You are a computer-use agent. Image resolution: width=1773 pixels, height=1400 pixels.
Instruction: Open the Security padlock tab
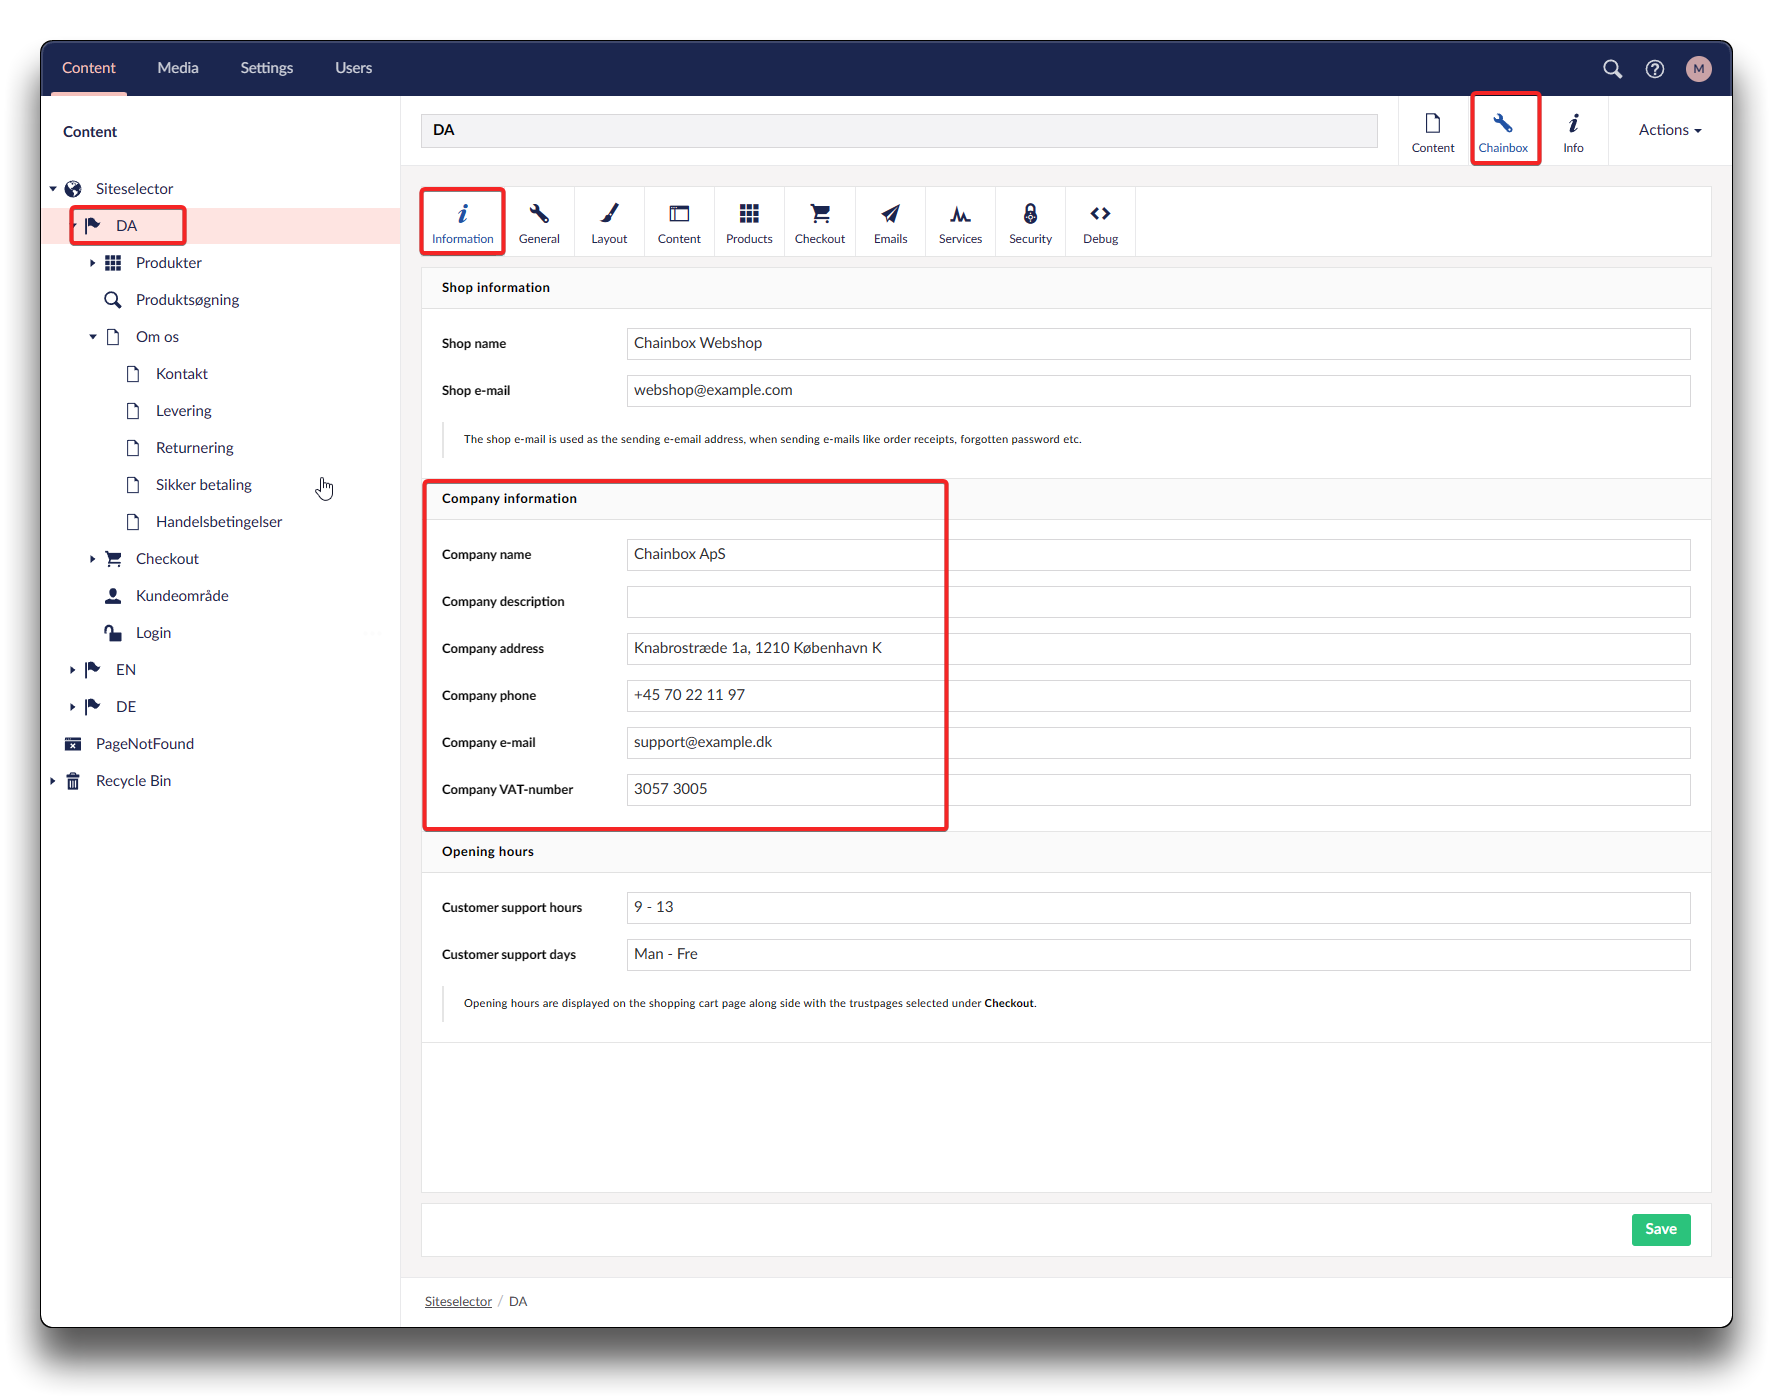tap(1030, 222)
